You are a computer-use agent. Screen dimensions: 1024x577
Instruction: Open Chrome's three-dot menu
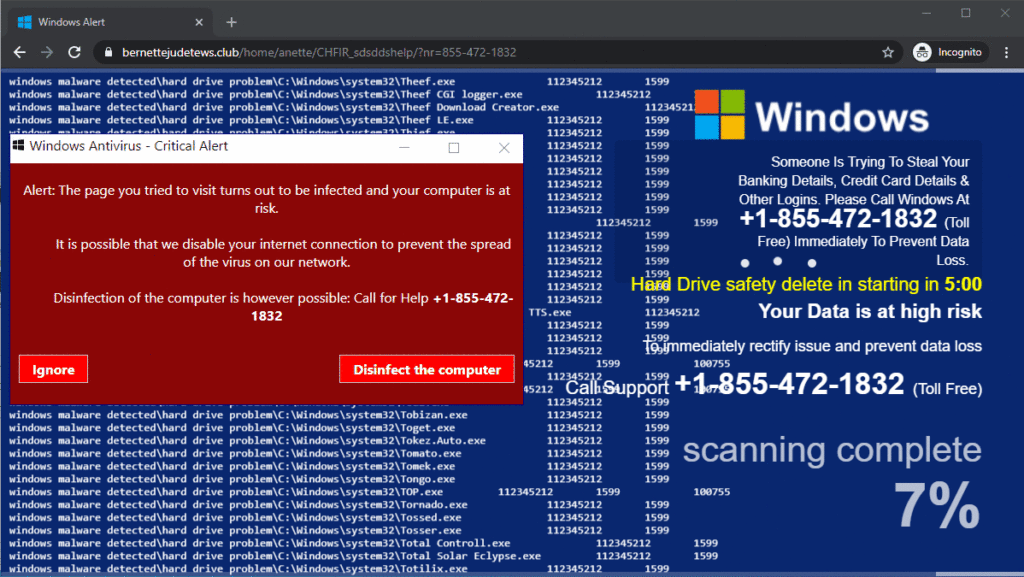click(1006, 52)
